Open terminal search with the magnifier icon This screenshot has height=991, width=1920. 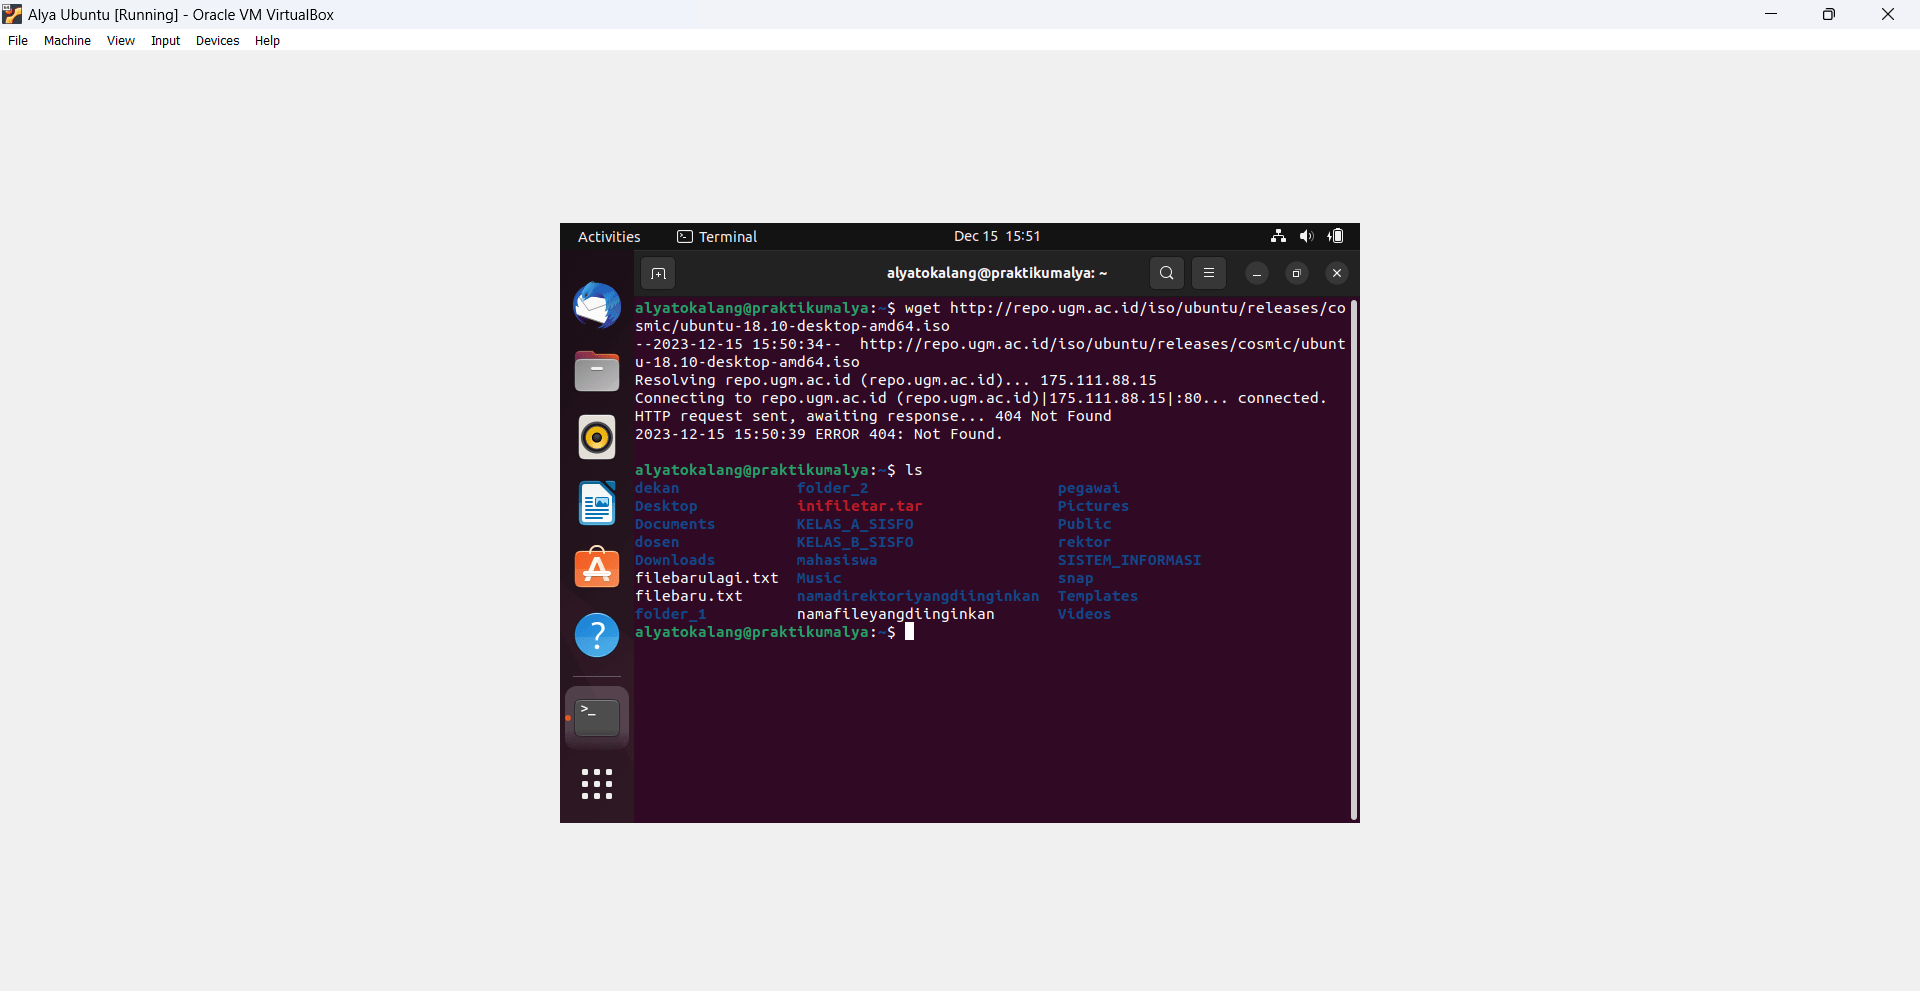1167,273
